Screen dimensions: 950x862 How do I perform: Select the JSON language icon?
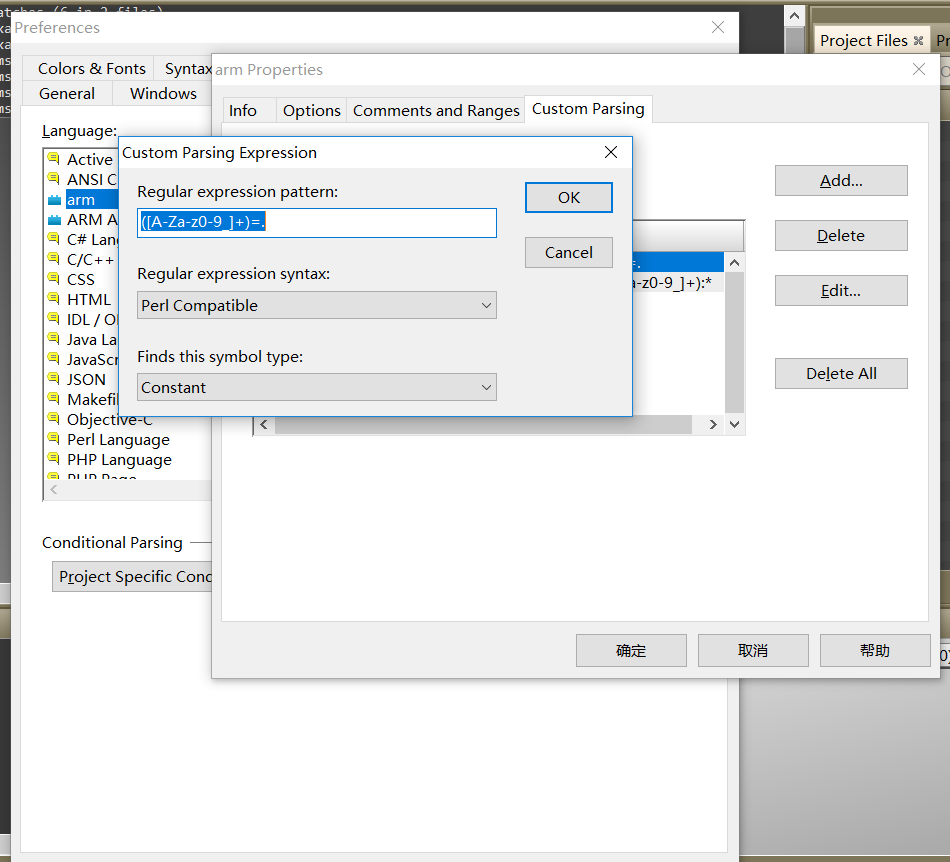53,379
